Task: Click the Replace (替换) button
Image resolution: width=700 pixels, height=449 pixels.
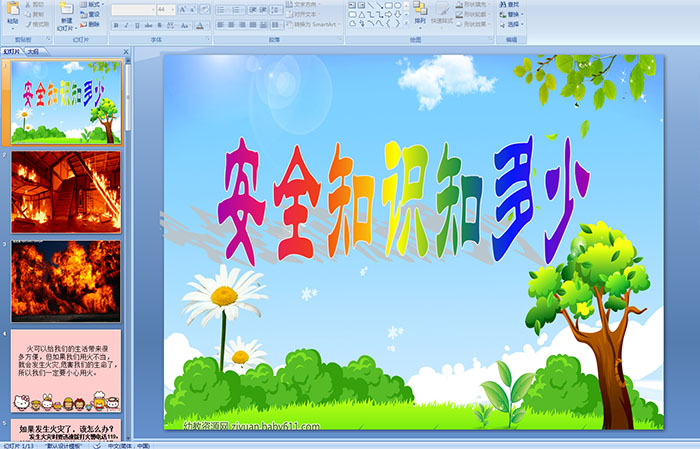Action: 511,14
